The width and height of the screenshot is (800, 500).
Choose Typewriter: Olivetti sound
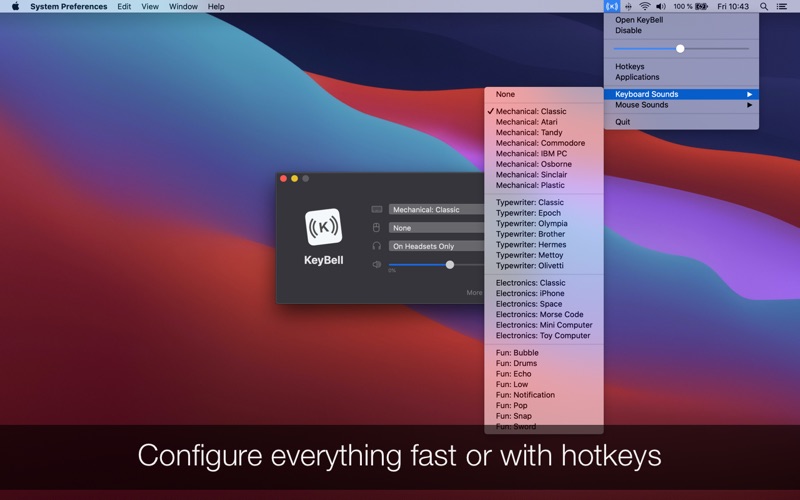pyautogui.click(x=544, y=266)
